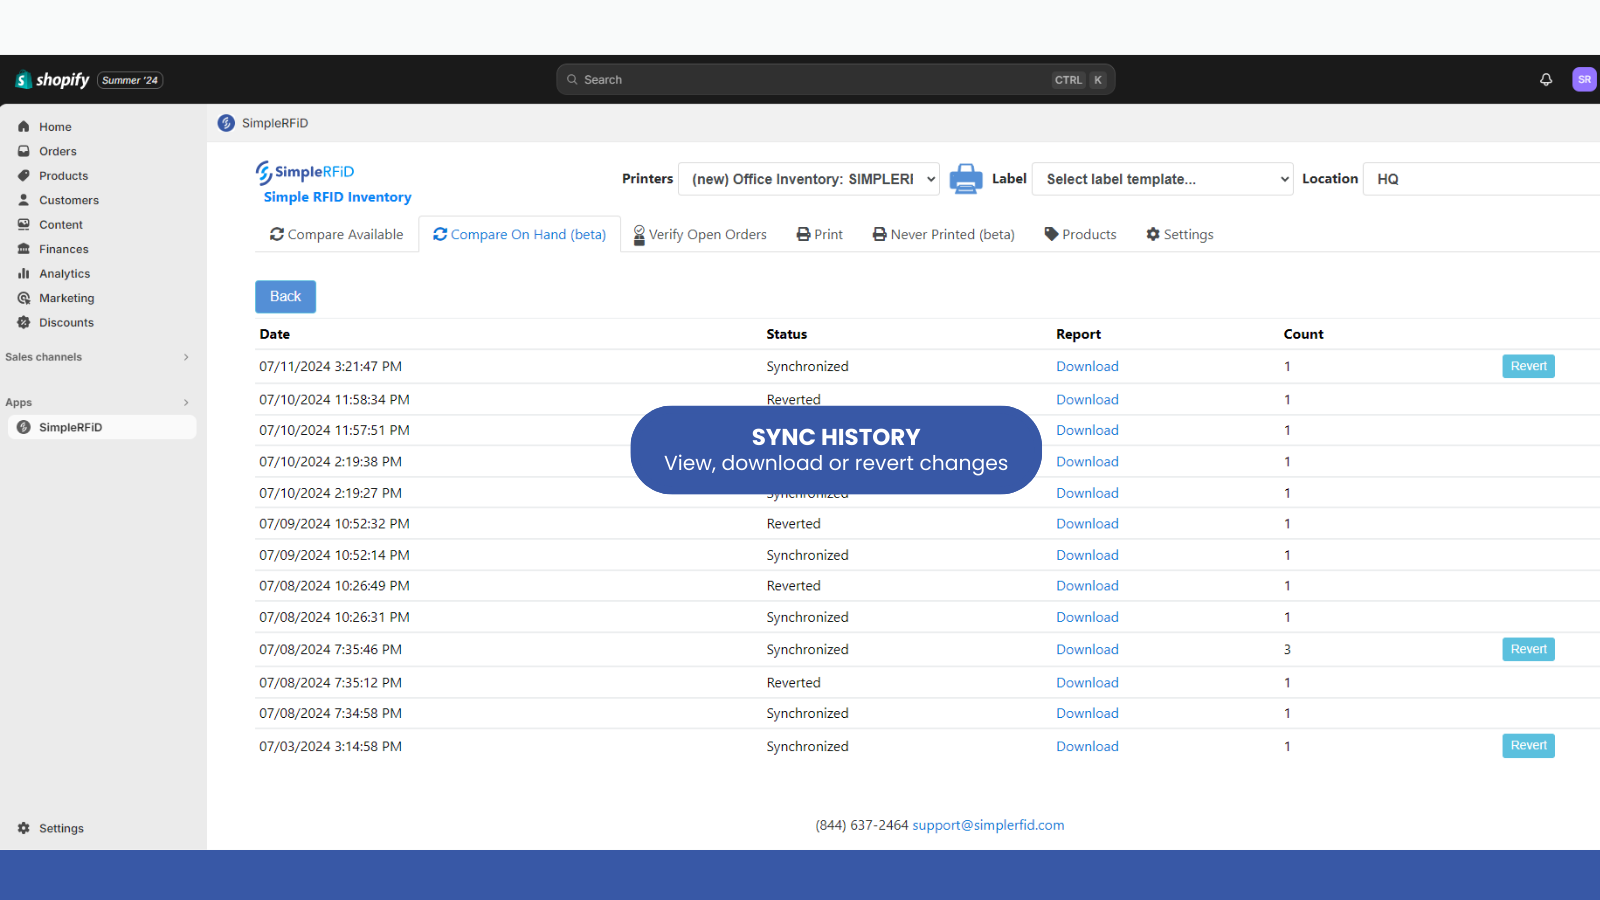Click the Settings gear icon in sidebar
Screen dimensions: 1600x900
(24, 828)
